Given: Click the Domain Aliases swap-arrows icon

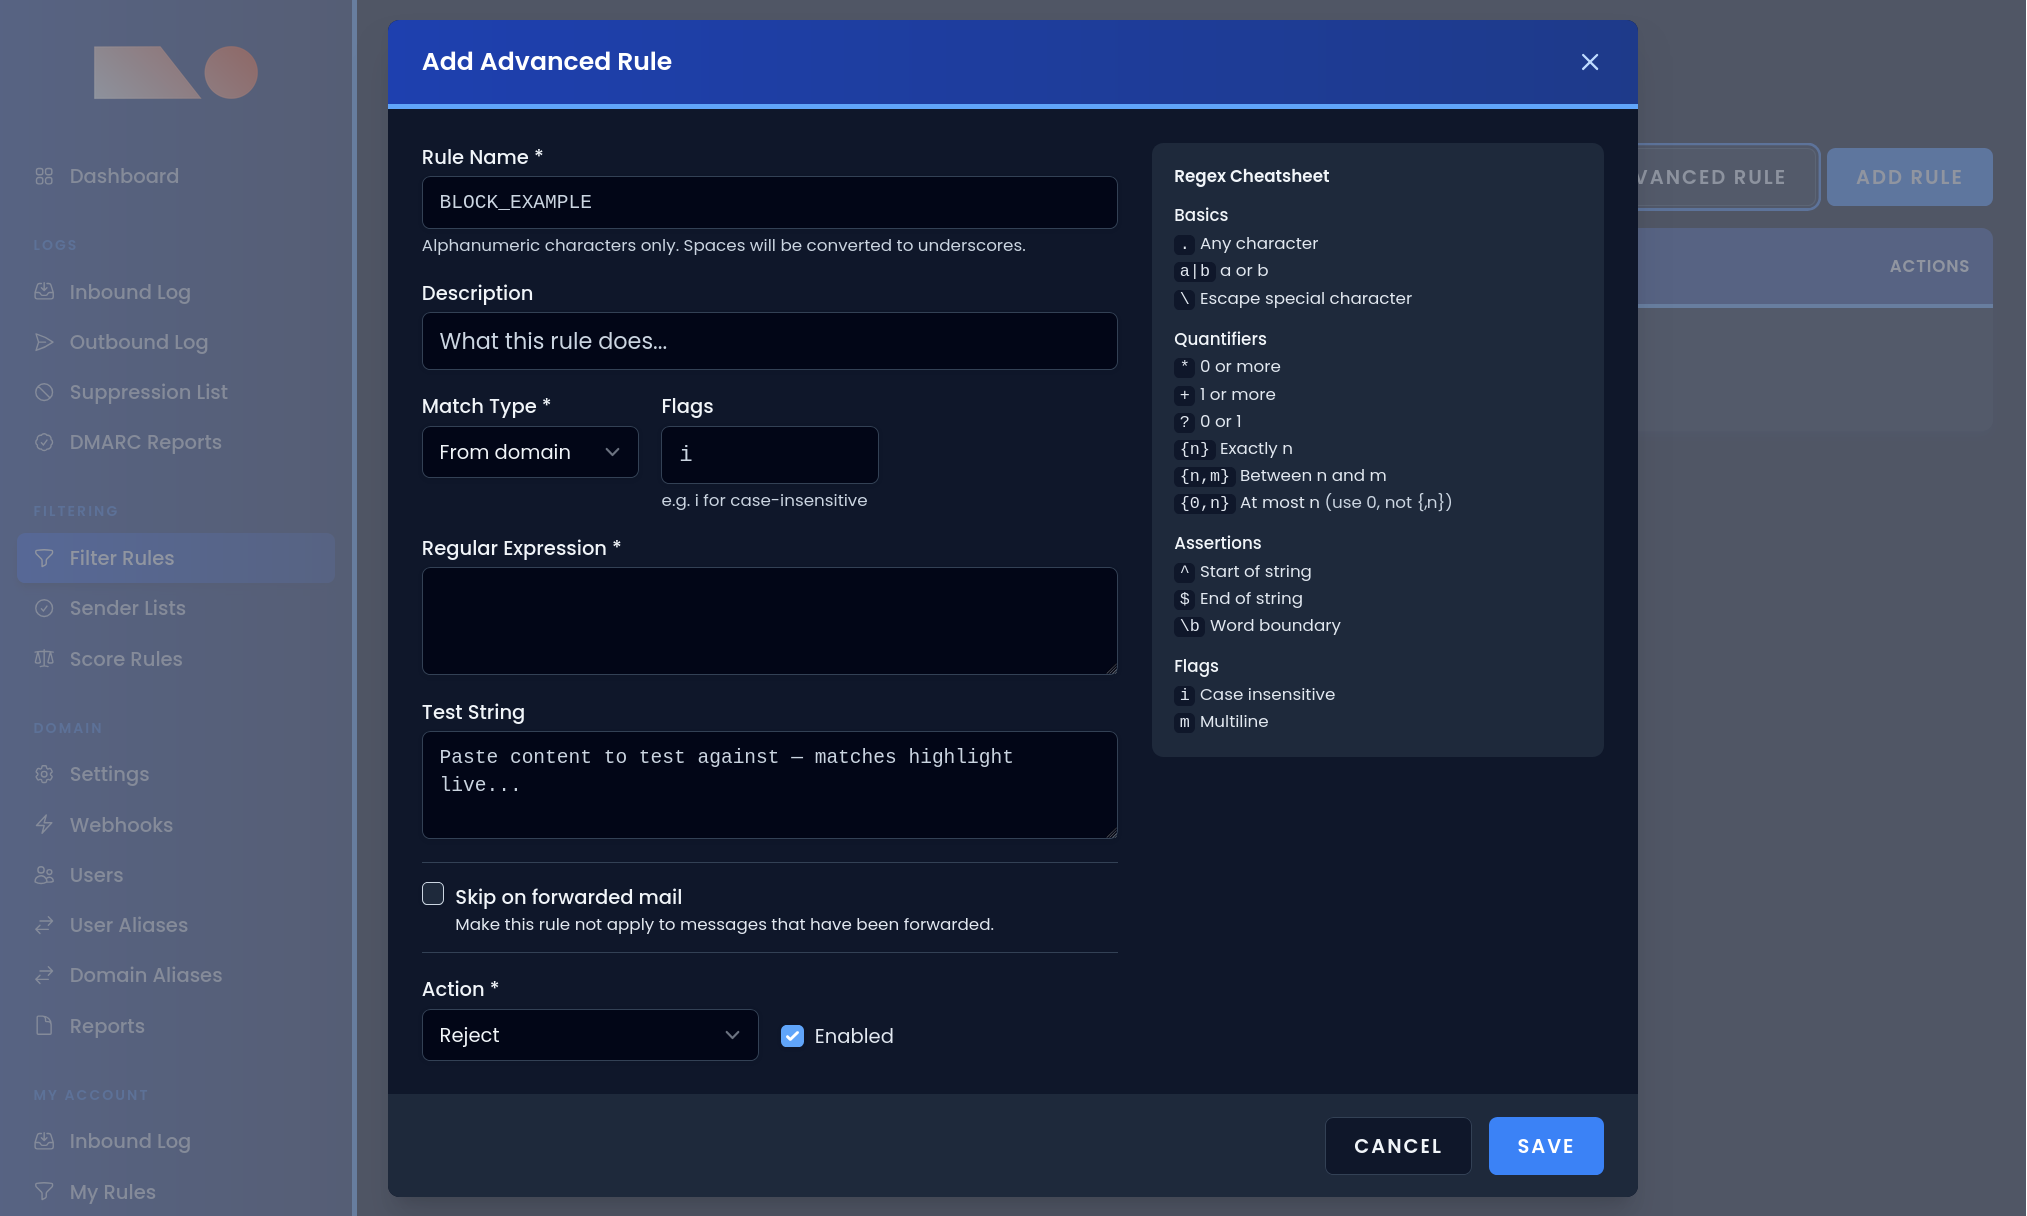Looking at the screenshot, I should point(44,975).
